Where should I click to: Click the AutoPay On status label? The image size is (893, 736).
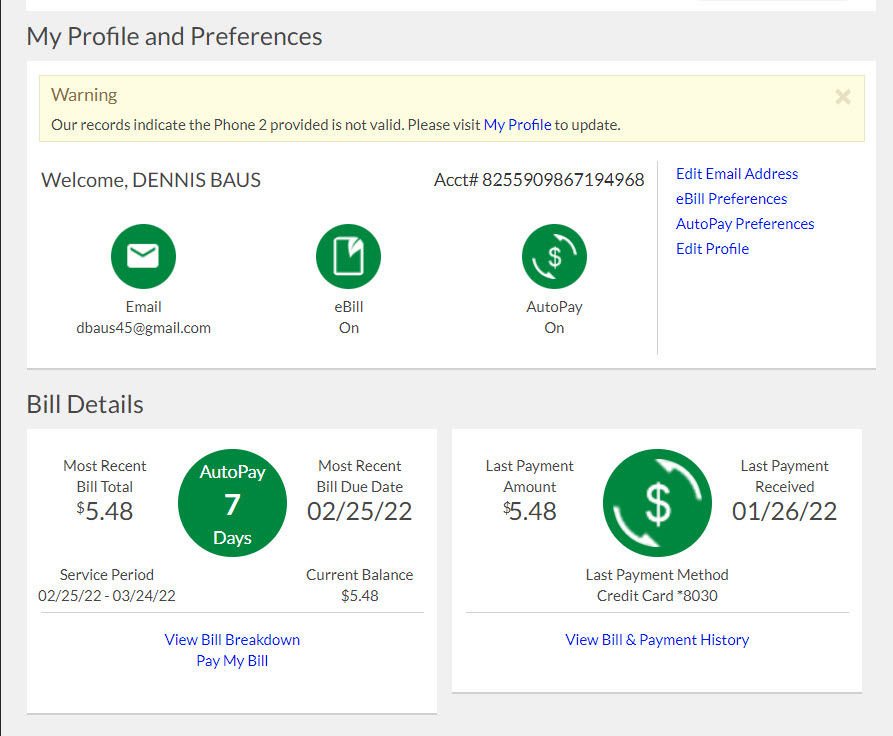pyautogui.click(x=554, y=328)
